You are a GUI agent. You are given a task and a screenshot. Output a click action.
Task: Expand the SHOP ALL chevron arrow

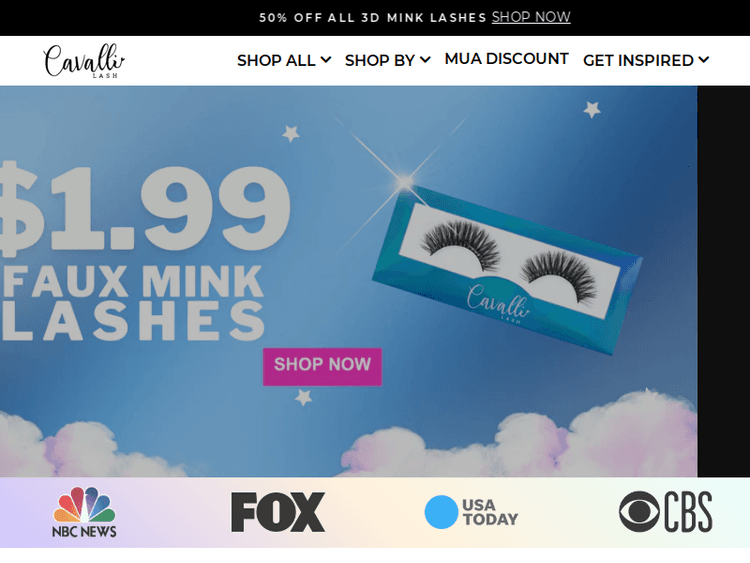(x=326, y=60)
